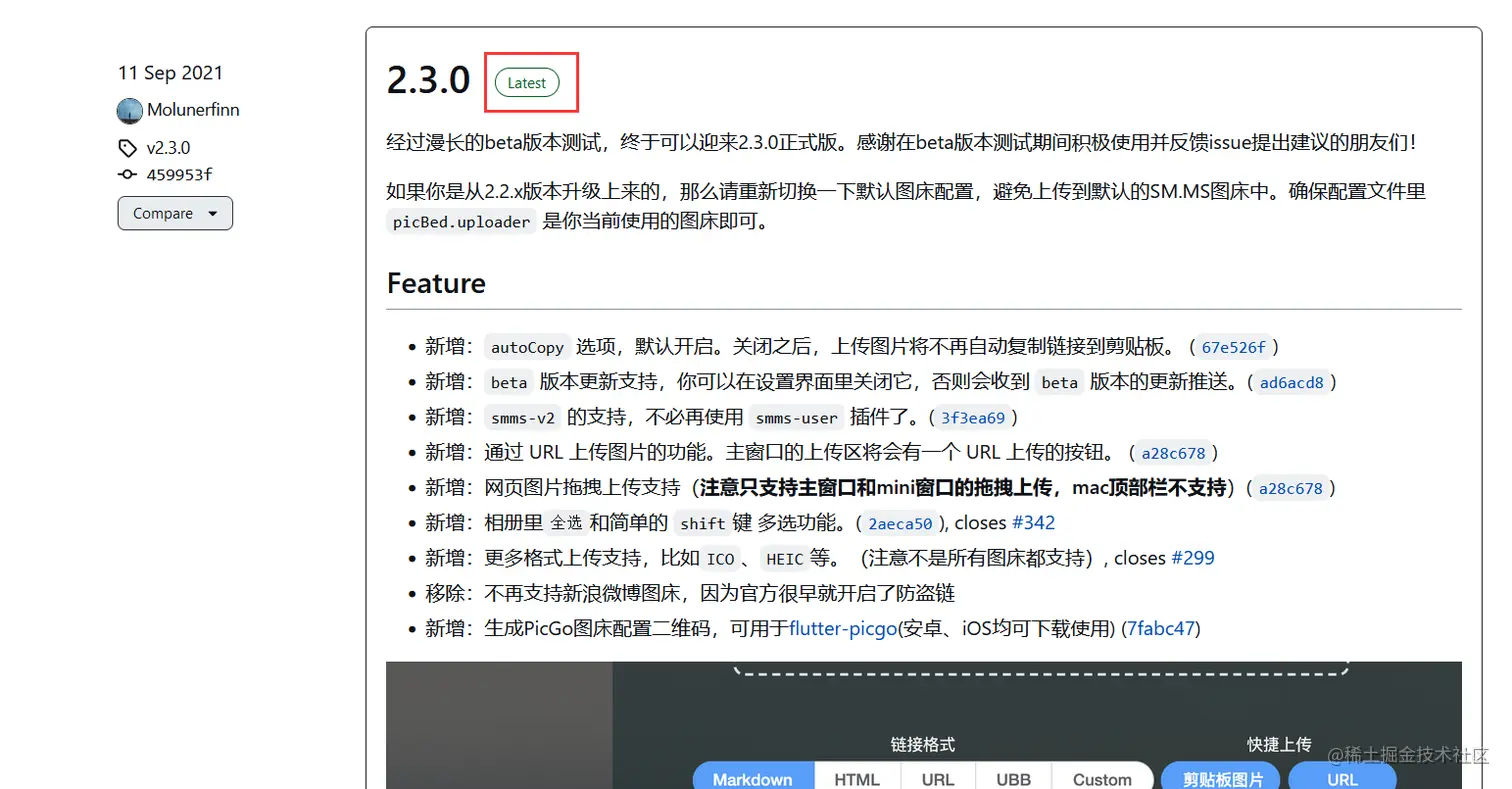
Task: Open commit 2aeca50 for album multi-select
Action: click(x=900, y=523)
